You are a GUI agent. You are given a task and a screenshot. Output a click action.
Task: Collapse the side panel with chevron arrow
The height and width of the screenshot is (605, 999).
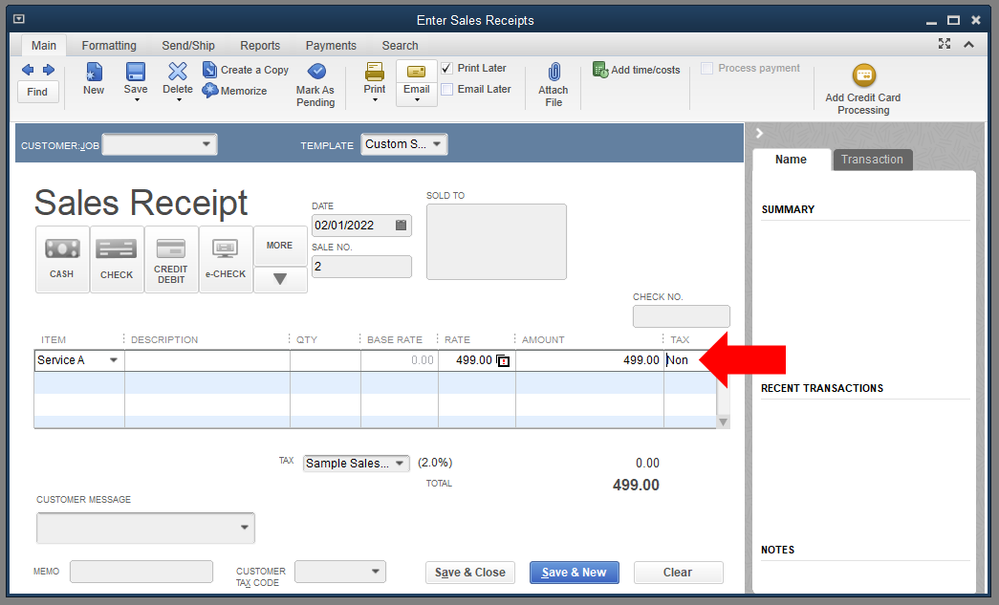759,133
